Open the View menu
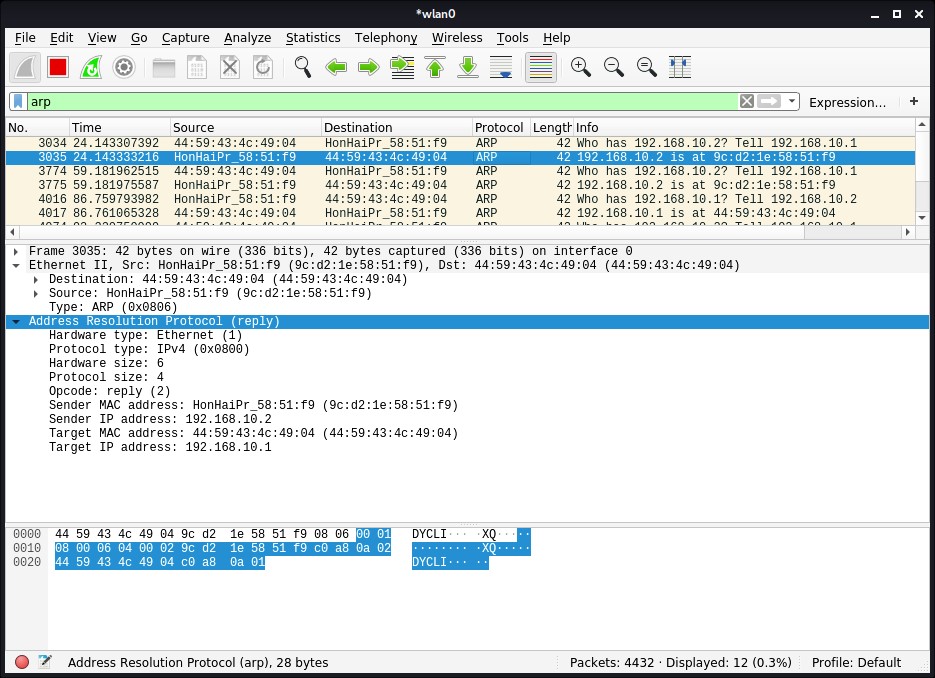 coord(102,38)
